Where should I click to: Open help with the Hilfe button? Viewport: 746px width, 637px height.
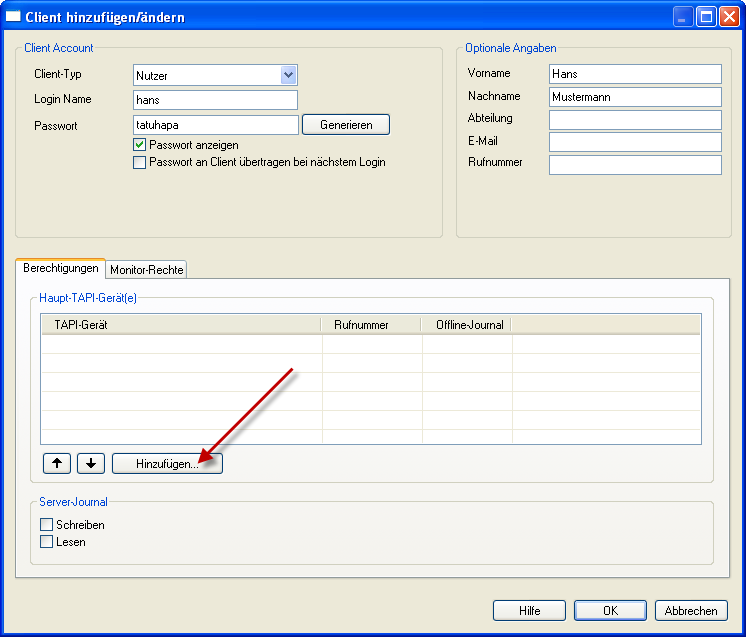coord(529,611)
